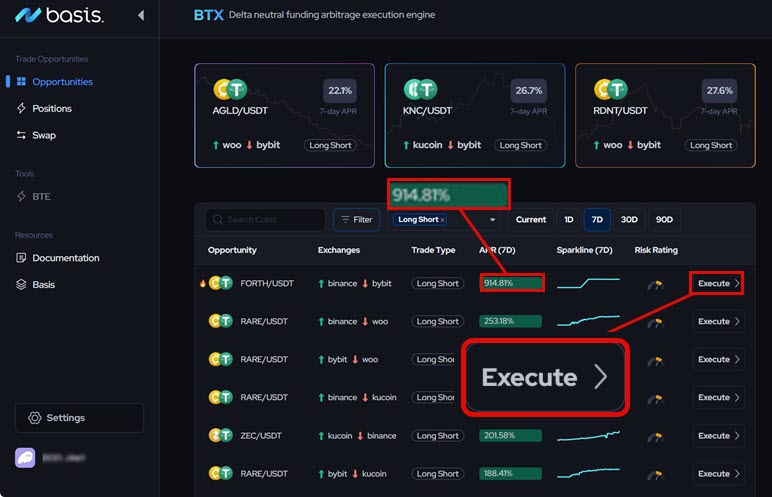This screenshot has height=497, width=772.
Task: Open the BTE tool
Action: click(x=41, y=197)
